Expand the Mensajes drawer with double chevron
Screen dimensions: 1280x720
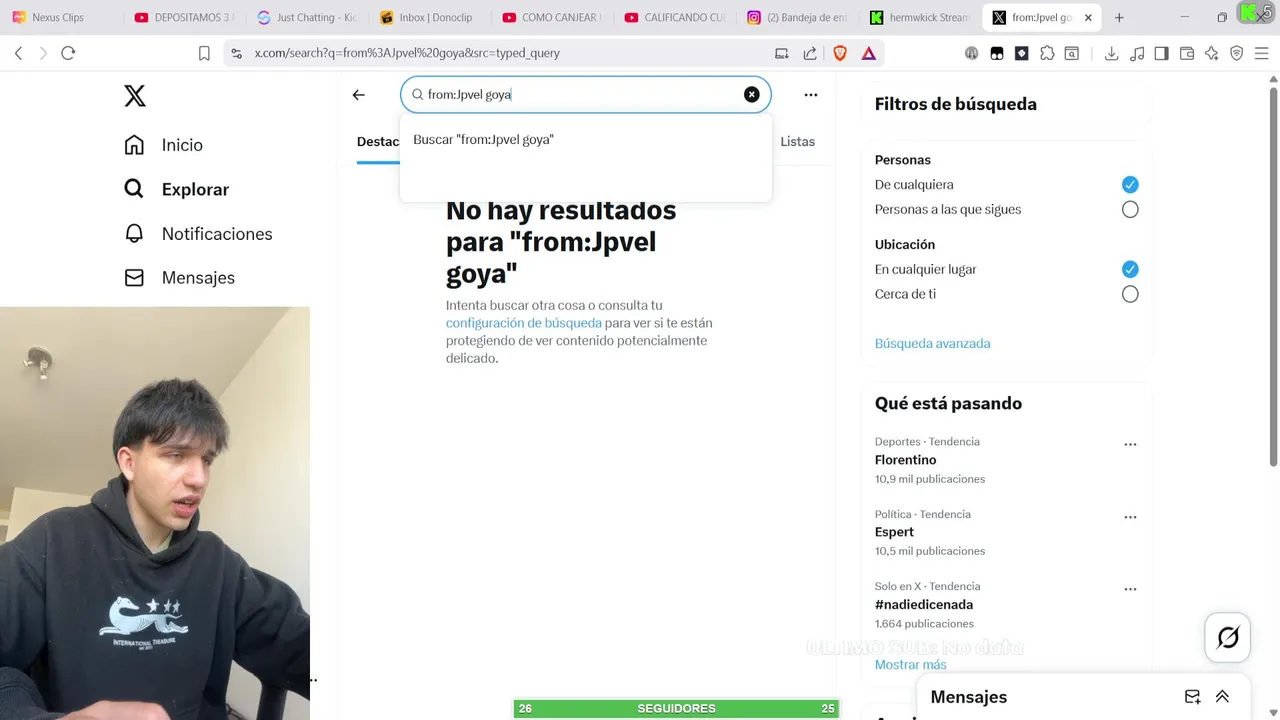coord(1222,697)
